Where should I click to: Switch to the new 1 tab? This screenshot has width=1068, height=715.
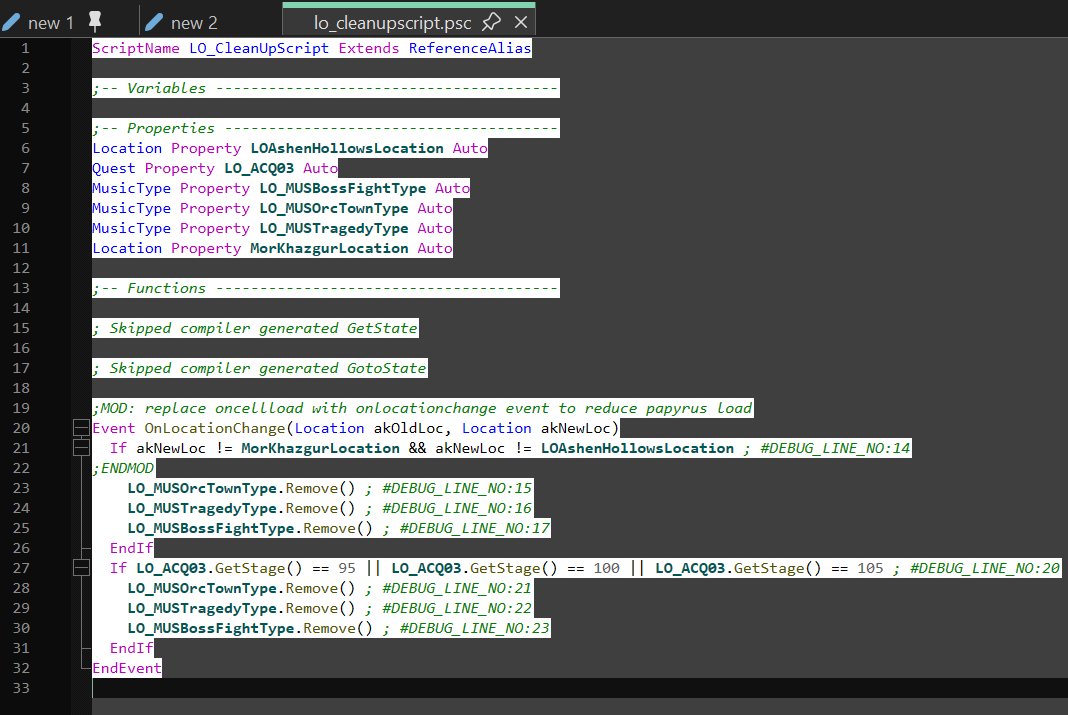[x=51, y=22]
